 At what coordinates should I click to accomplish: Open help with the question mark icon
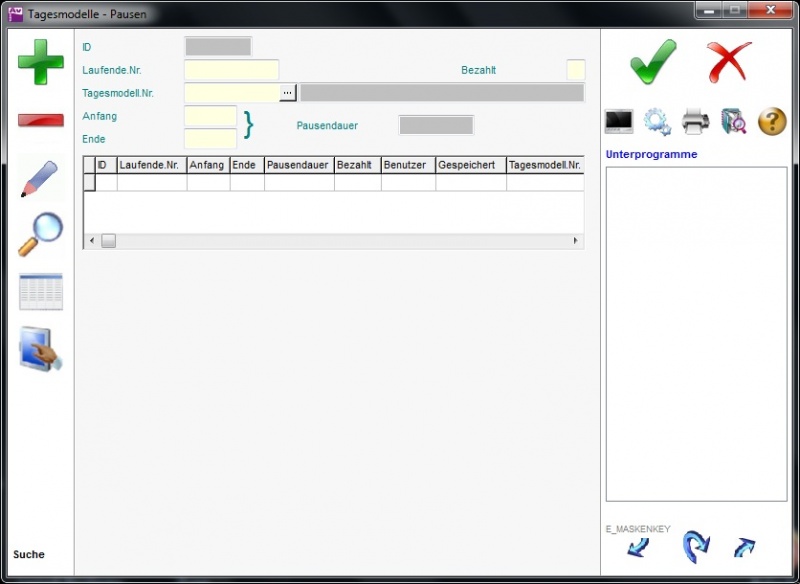point(772,122)
